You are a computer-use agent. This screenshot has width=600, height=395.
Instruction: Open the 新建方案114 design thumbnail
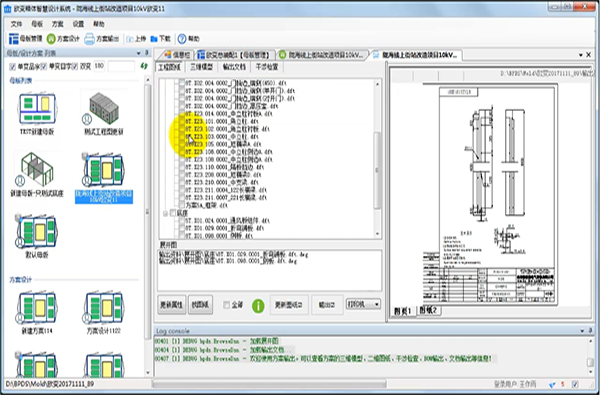tap(37, 307)
